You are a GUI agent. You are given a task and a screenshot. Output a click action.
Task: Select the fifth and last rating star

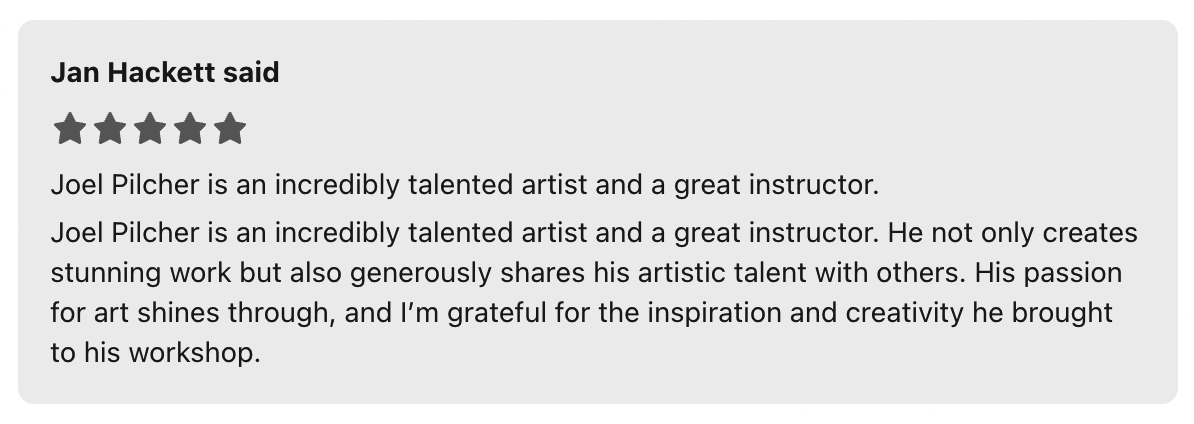tap(230, 129)
